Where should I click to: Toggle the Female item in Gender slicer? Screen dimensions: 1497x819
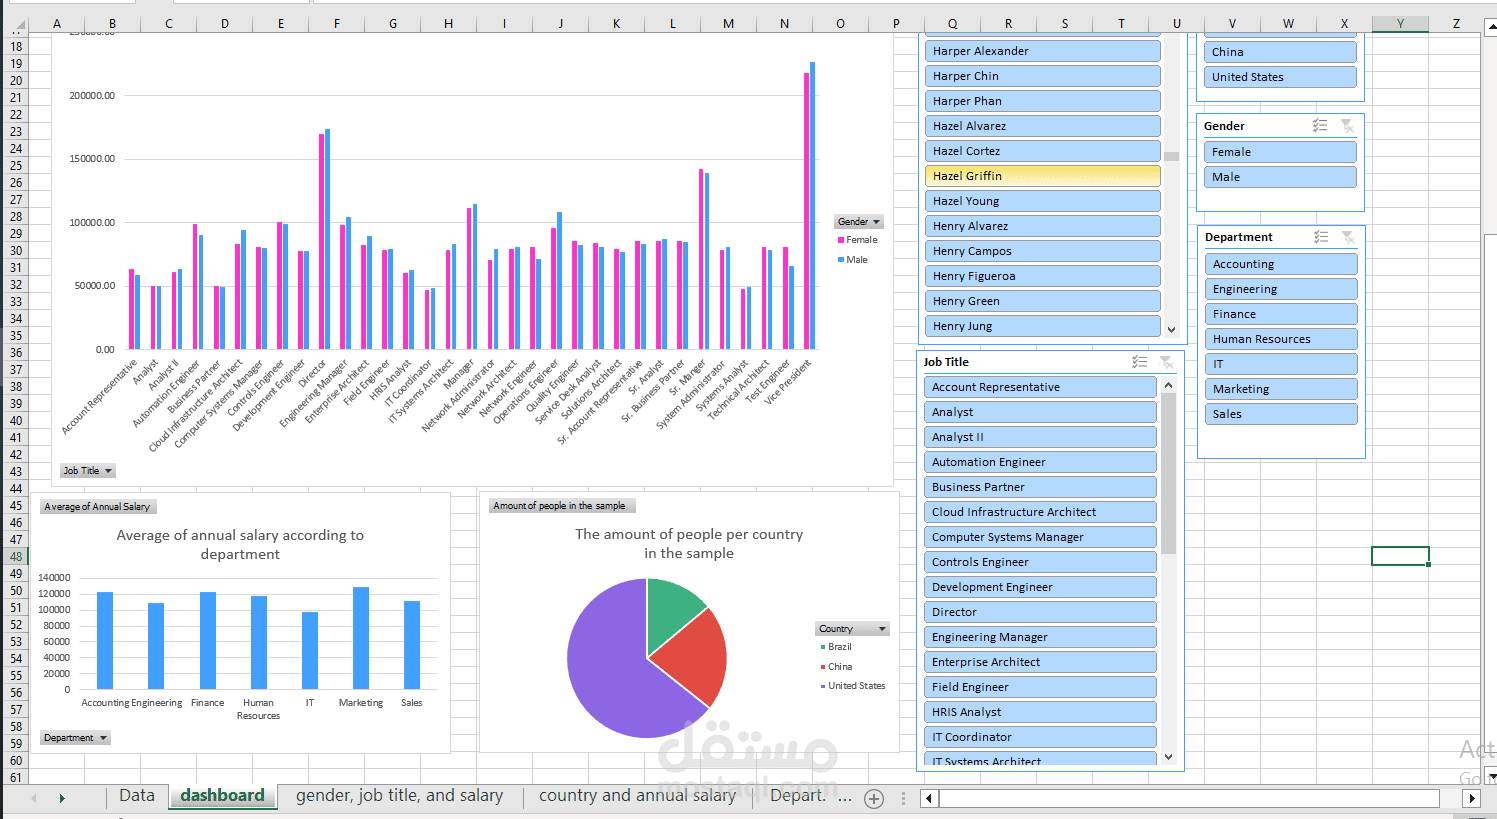pyautogui.click(x=1282, y=152)
